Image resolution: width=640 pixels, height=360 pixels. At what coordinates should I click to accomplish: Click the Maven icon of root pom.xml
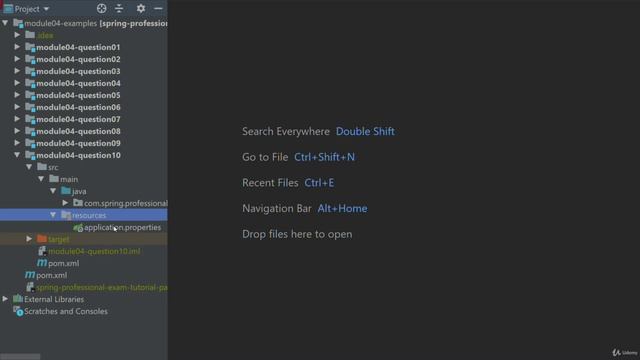(30, 275)
